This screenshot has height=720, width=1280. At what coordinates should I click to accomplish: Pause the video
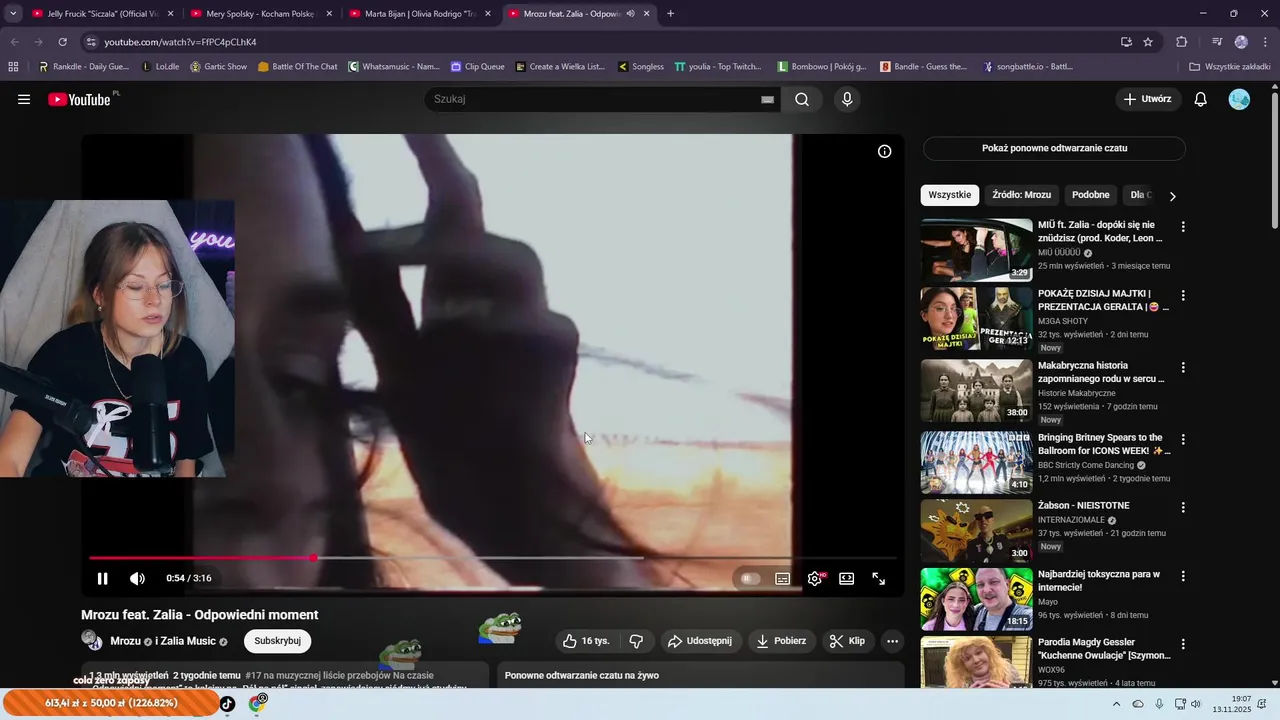pyautogui.click(x=102, y=578)
